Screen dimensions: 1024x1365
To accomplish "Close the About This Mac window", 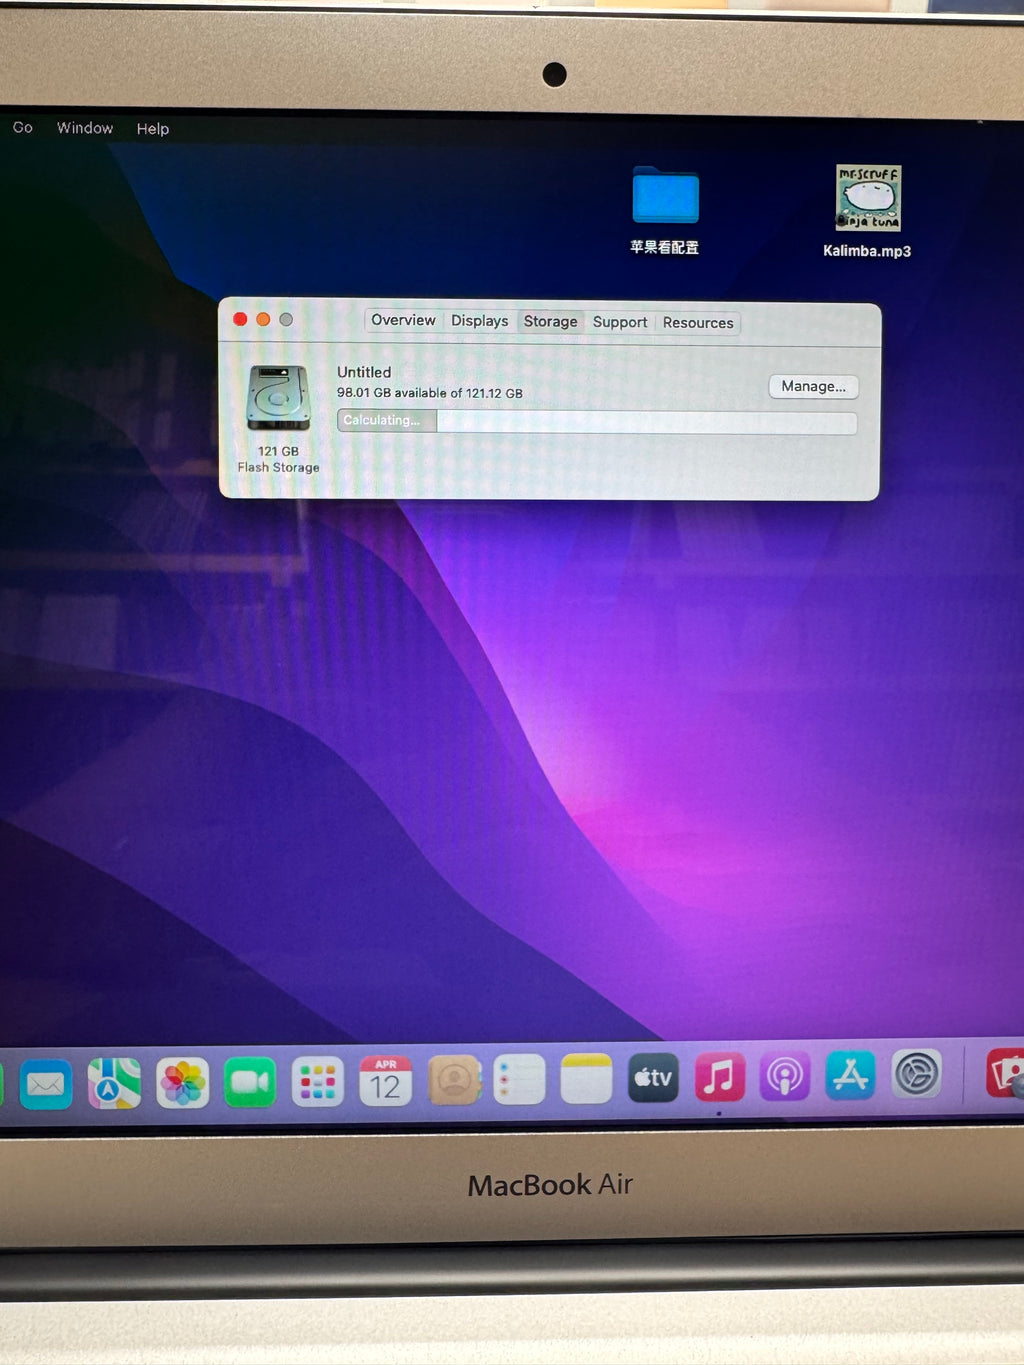I will [x=240, y=319].
